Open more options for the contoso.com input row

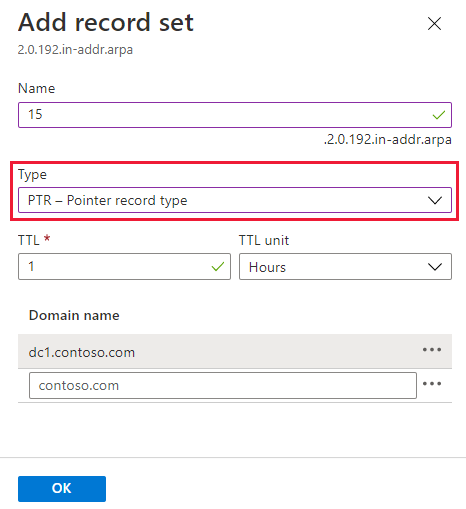pos(432,384)
